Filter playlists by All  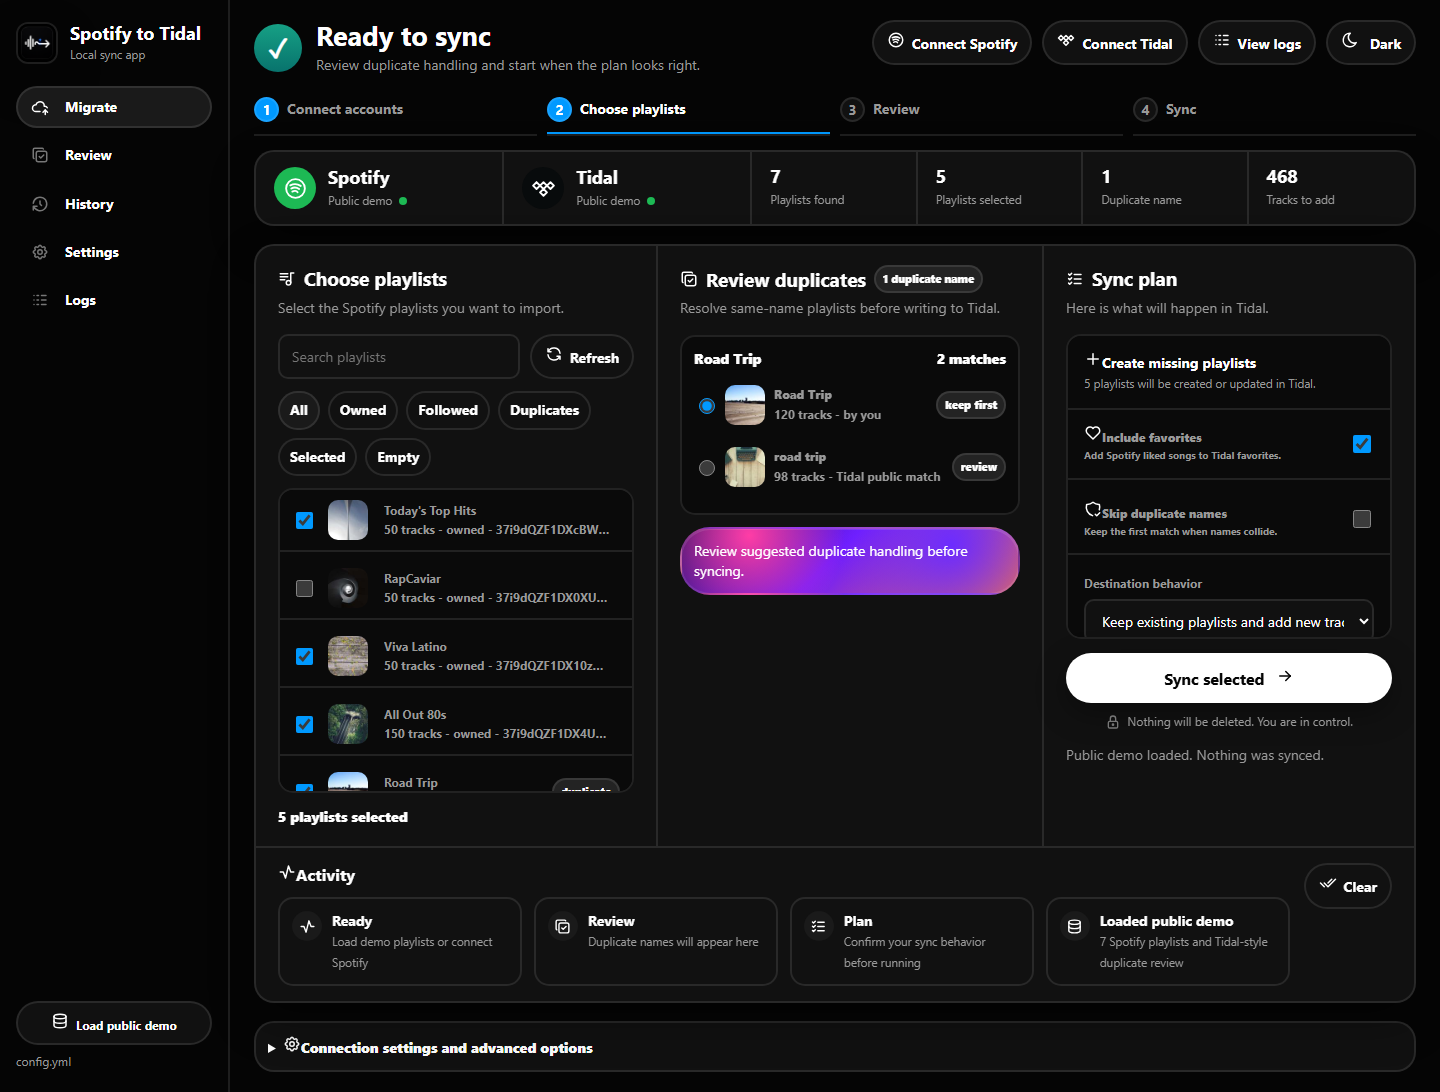299,410
